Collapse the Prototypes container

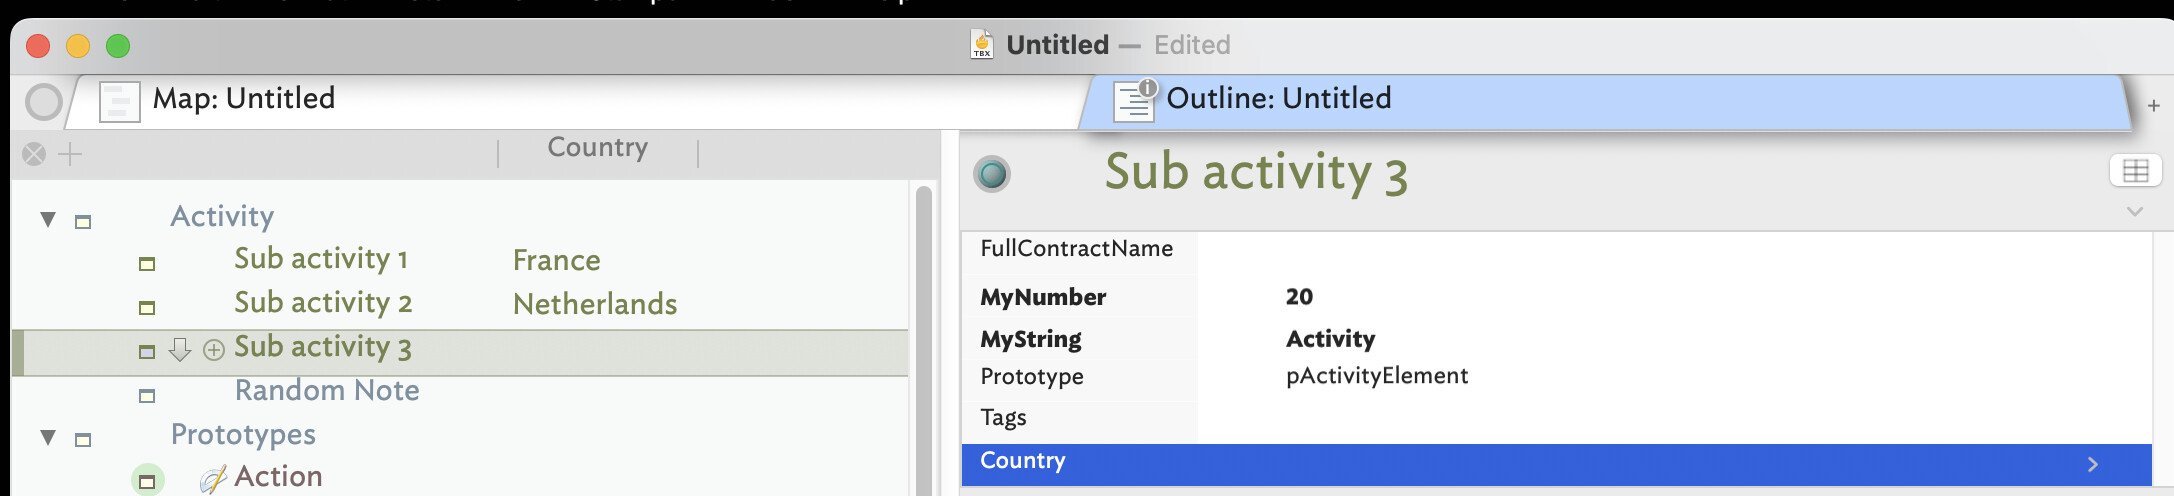tap(48, 437)
